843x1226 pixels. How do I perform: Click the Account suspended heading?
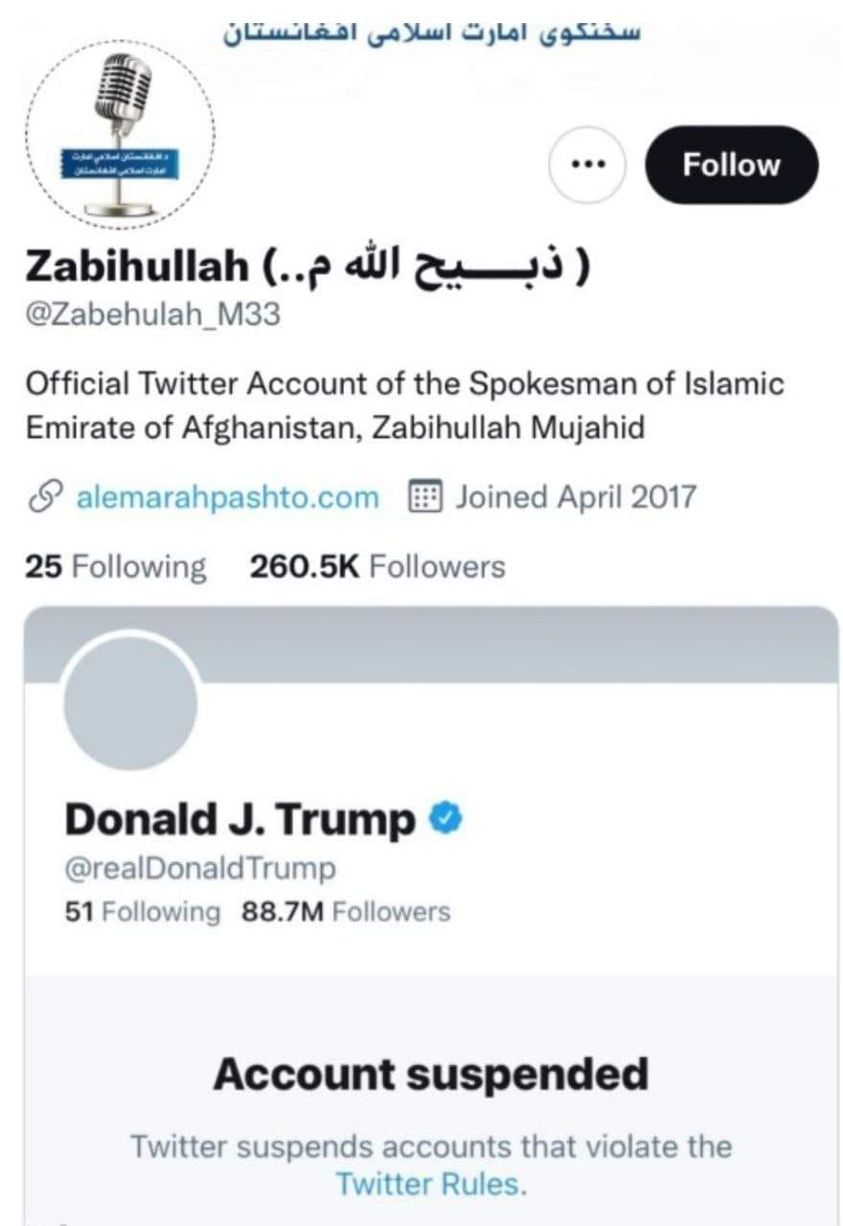click(431, 1075)
